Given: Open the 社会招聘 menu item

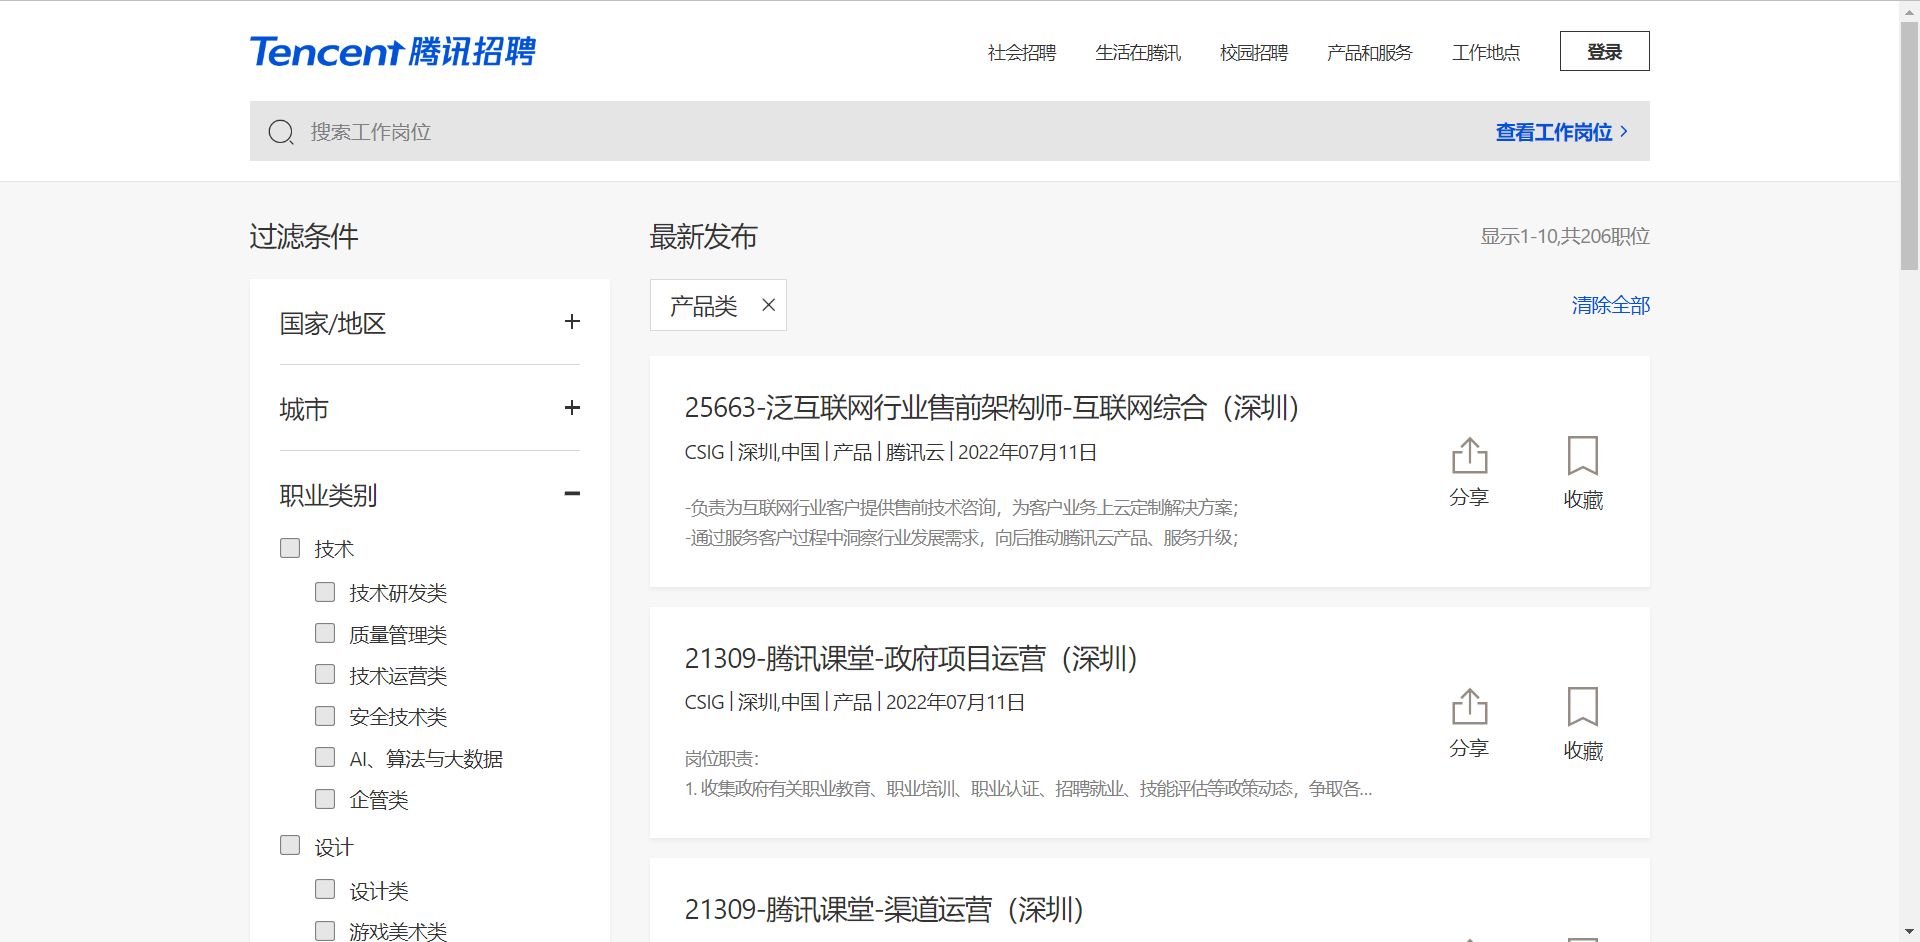Looking at the screenshot, I should pos(1022,52).
